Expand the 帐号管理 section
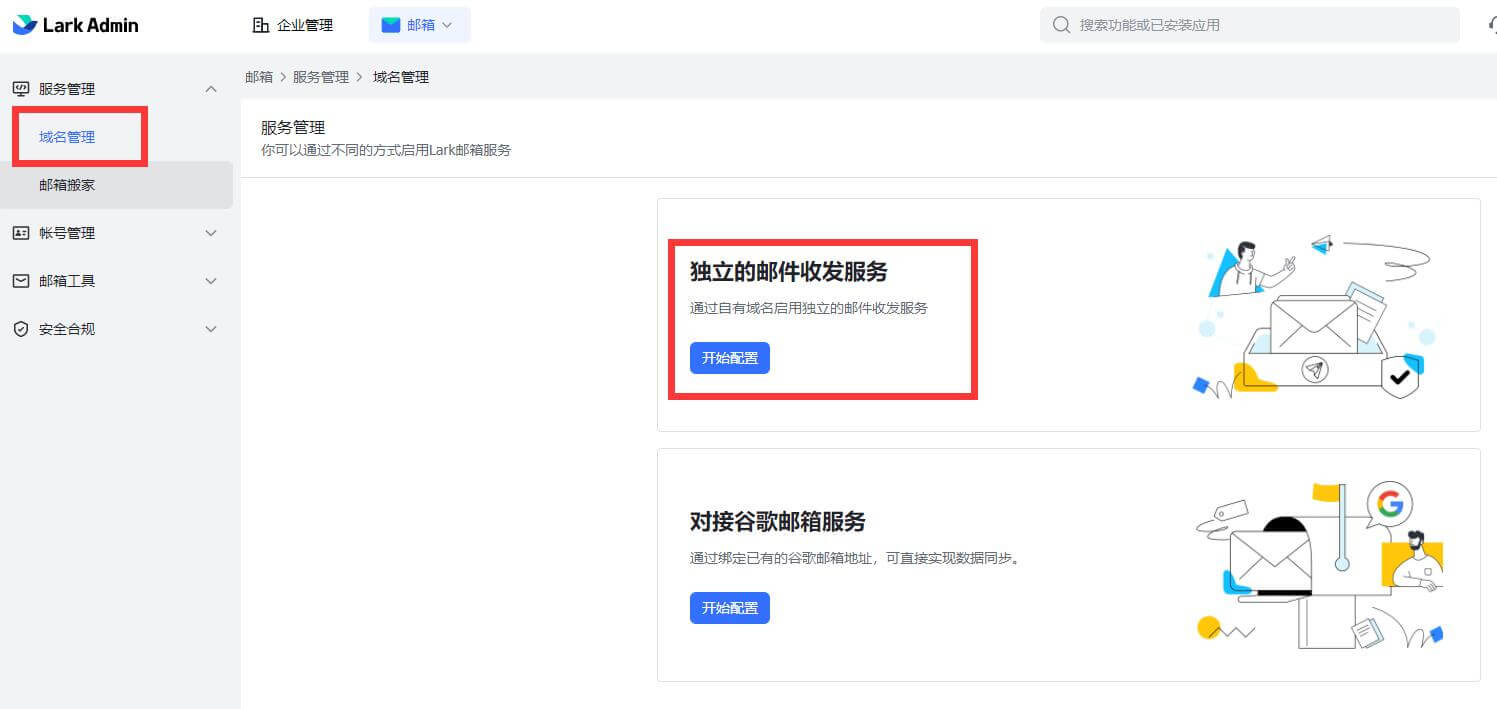The width and height of the screenshot is (1497, 709). 211,233
